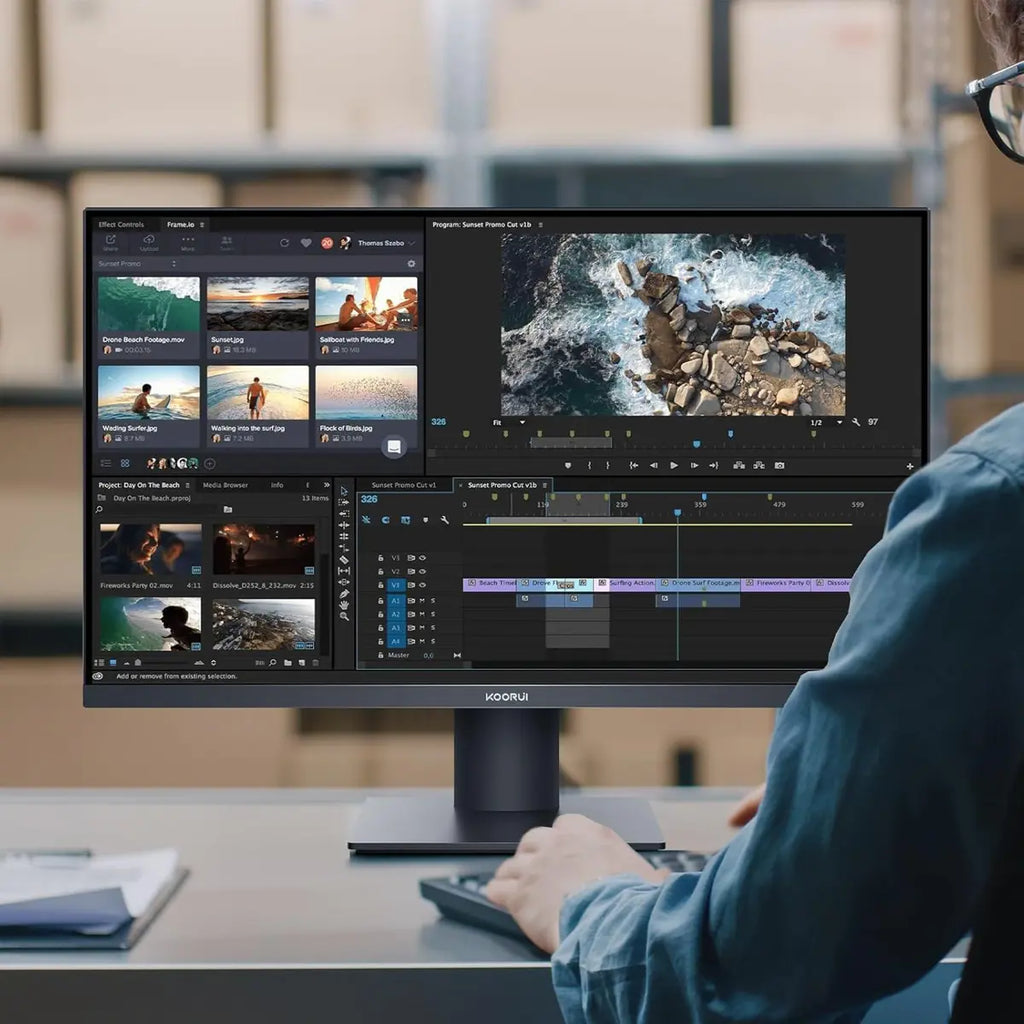The width and height of the screenshot is (1024, 1024).
Task: Select the Hand tool in the tools panel
Action: pyautogui.click(x=344, y=605)
